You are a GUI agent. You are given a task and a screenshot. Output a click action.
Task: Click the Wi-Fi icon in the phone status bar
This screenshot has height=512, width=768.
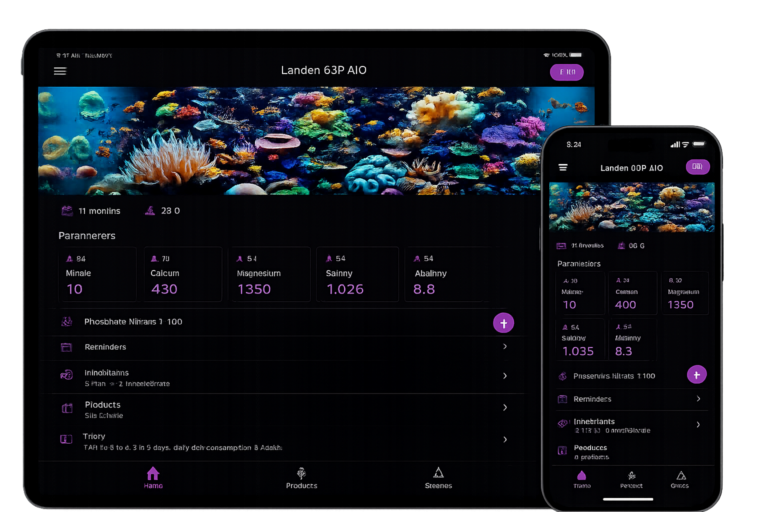pyautogui.click(x=685, y=145)
